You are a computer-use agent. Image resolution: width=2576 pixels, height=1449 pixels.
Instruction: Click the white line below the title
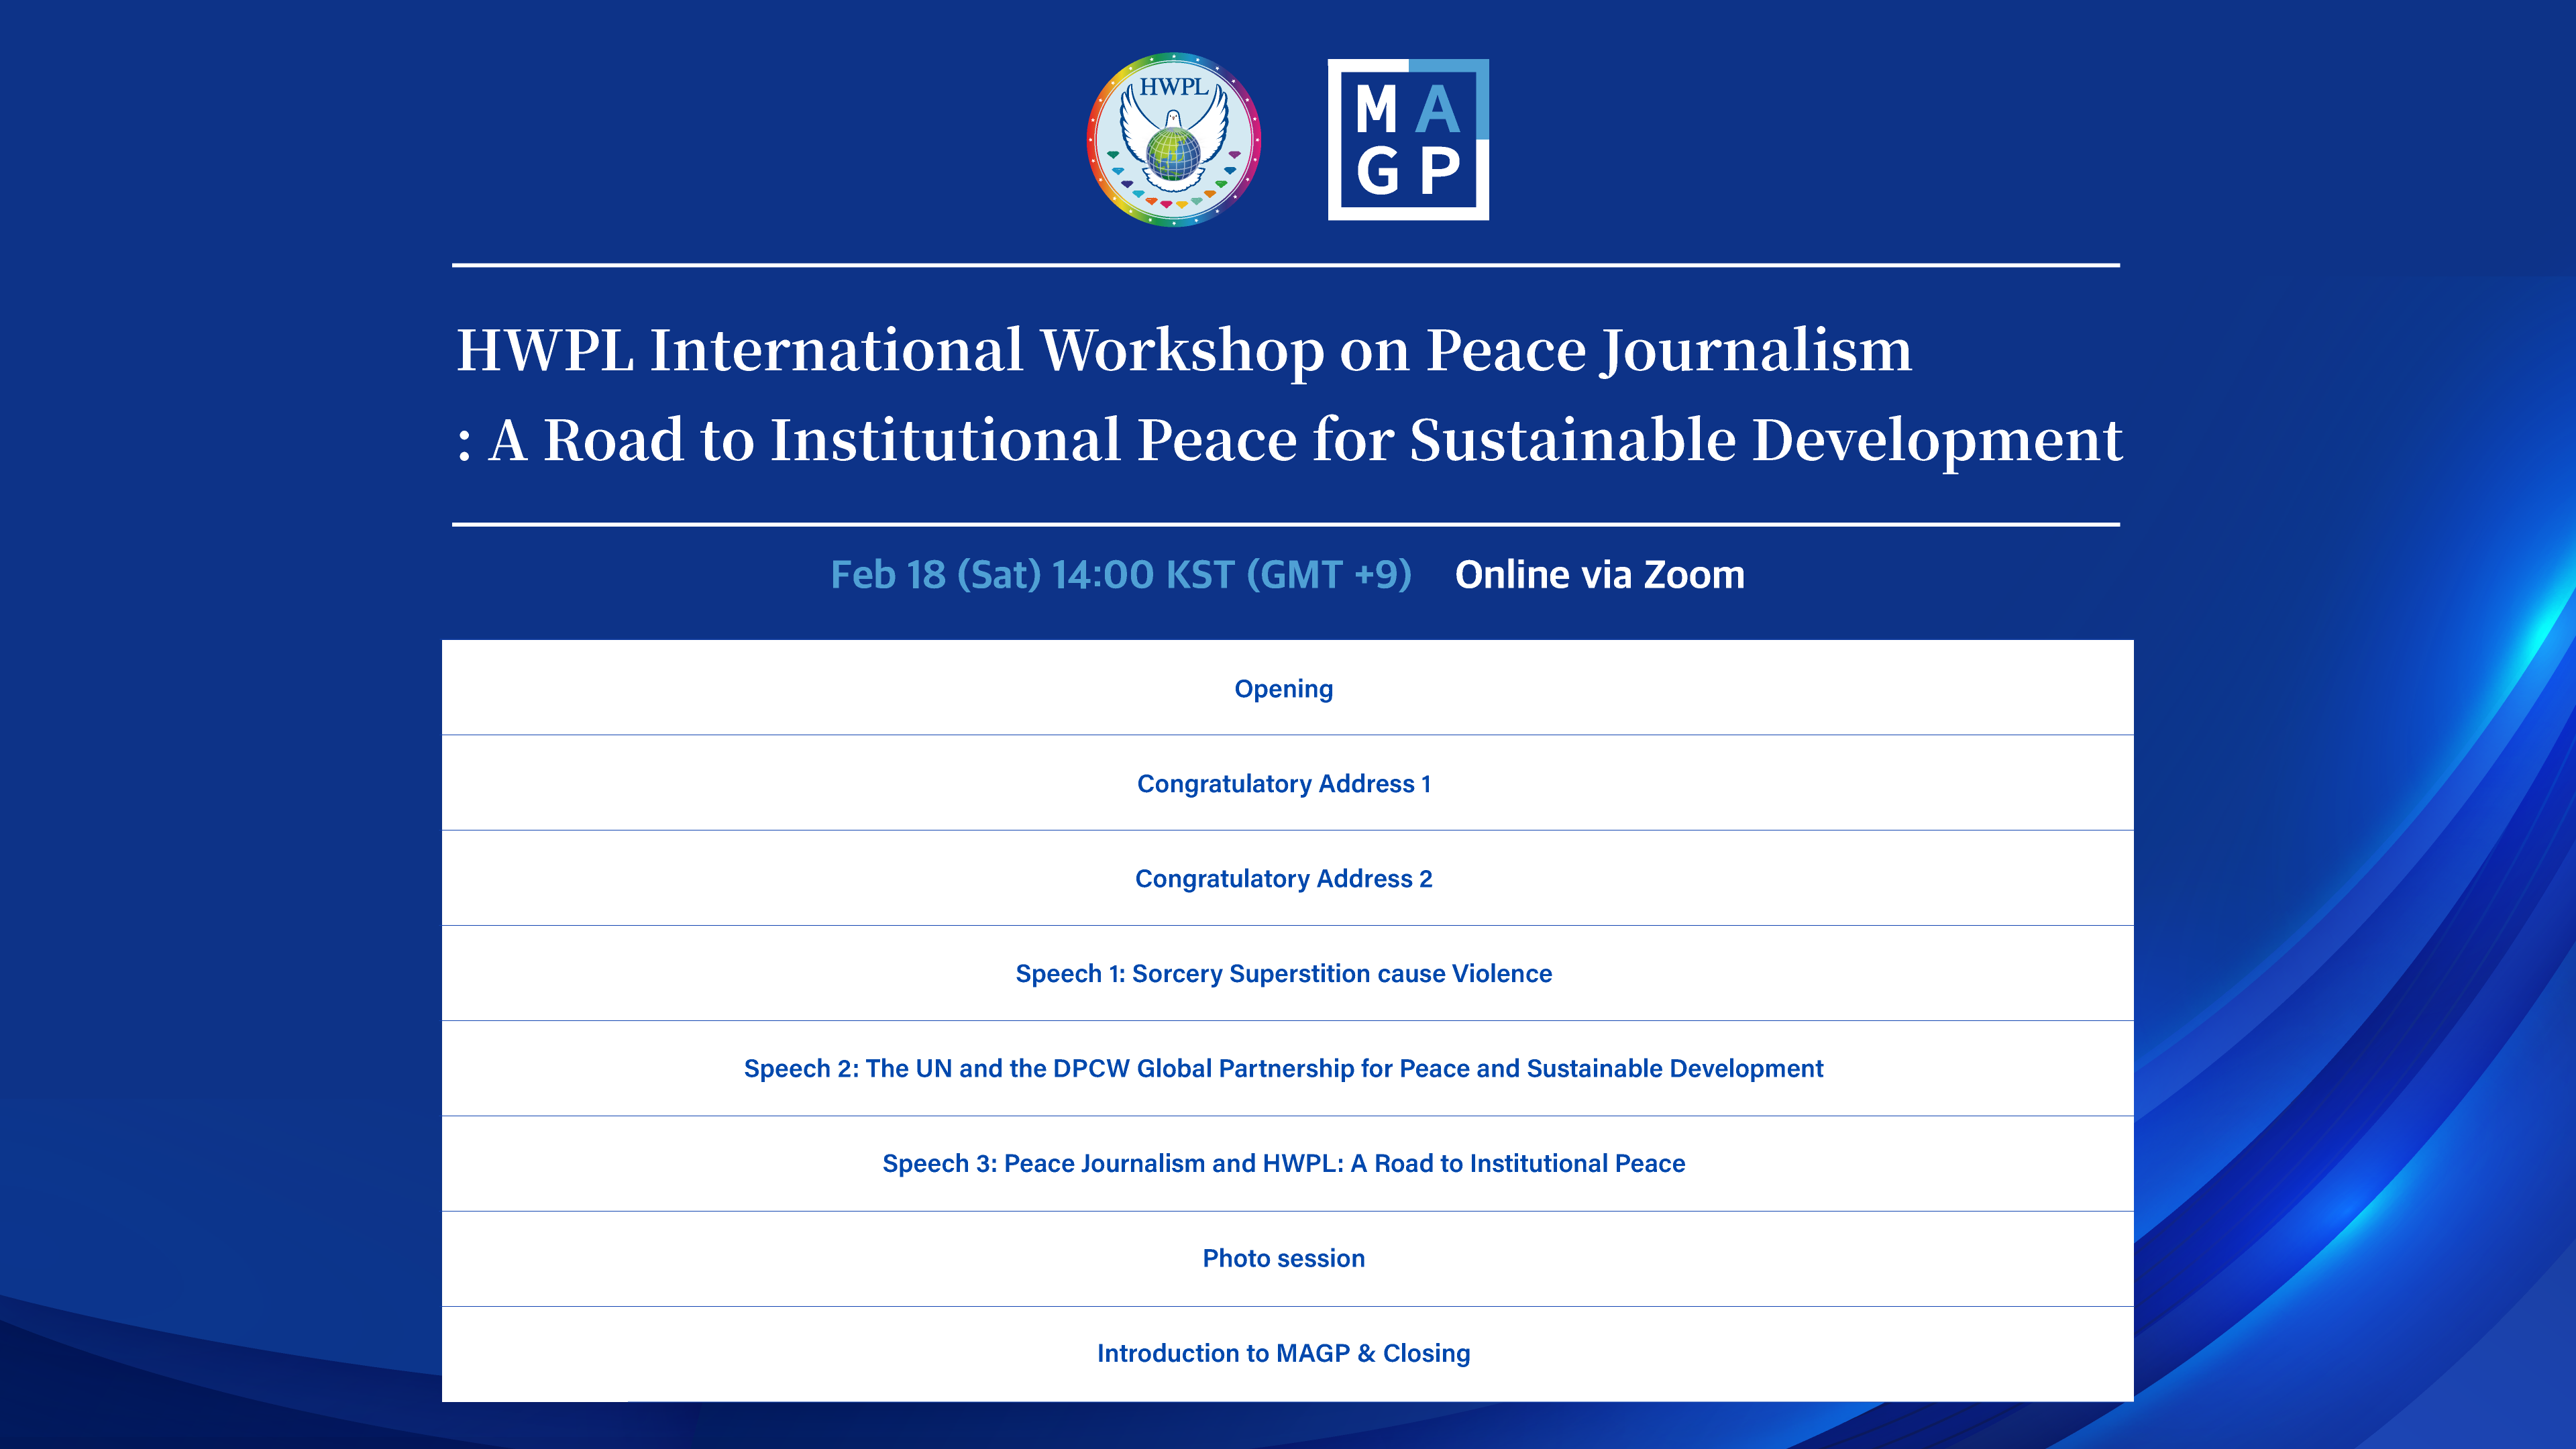tap(1285, 524)
